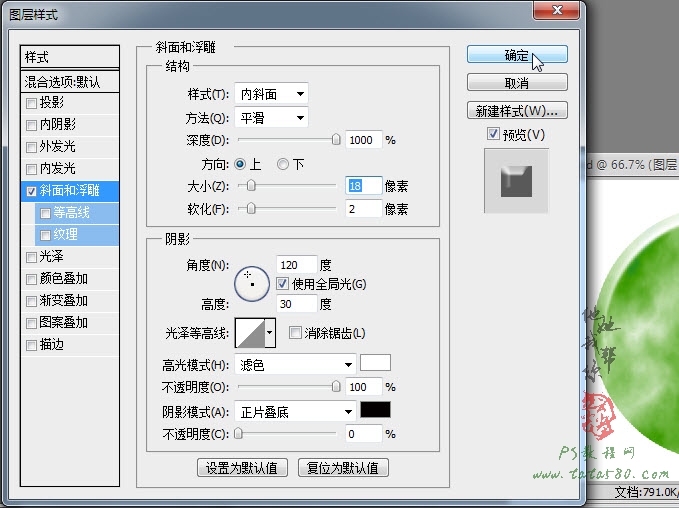The height and width of the screenshot is (508, 679).
Task: Enable the 描边 style checkbox
Action: (x=31, y=345)
